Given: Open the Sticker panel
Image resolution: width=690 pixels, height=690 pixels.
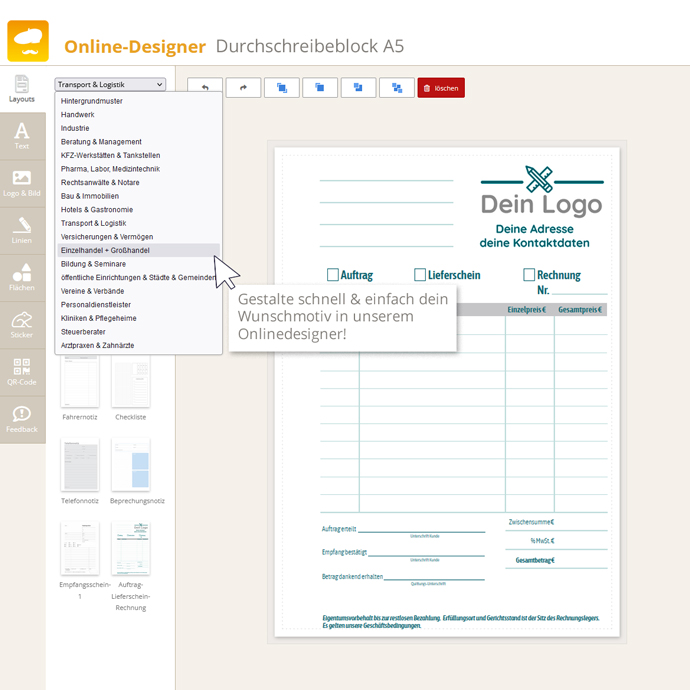Looking at the screenshot, I should point(22,324).
